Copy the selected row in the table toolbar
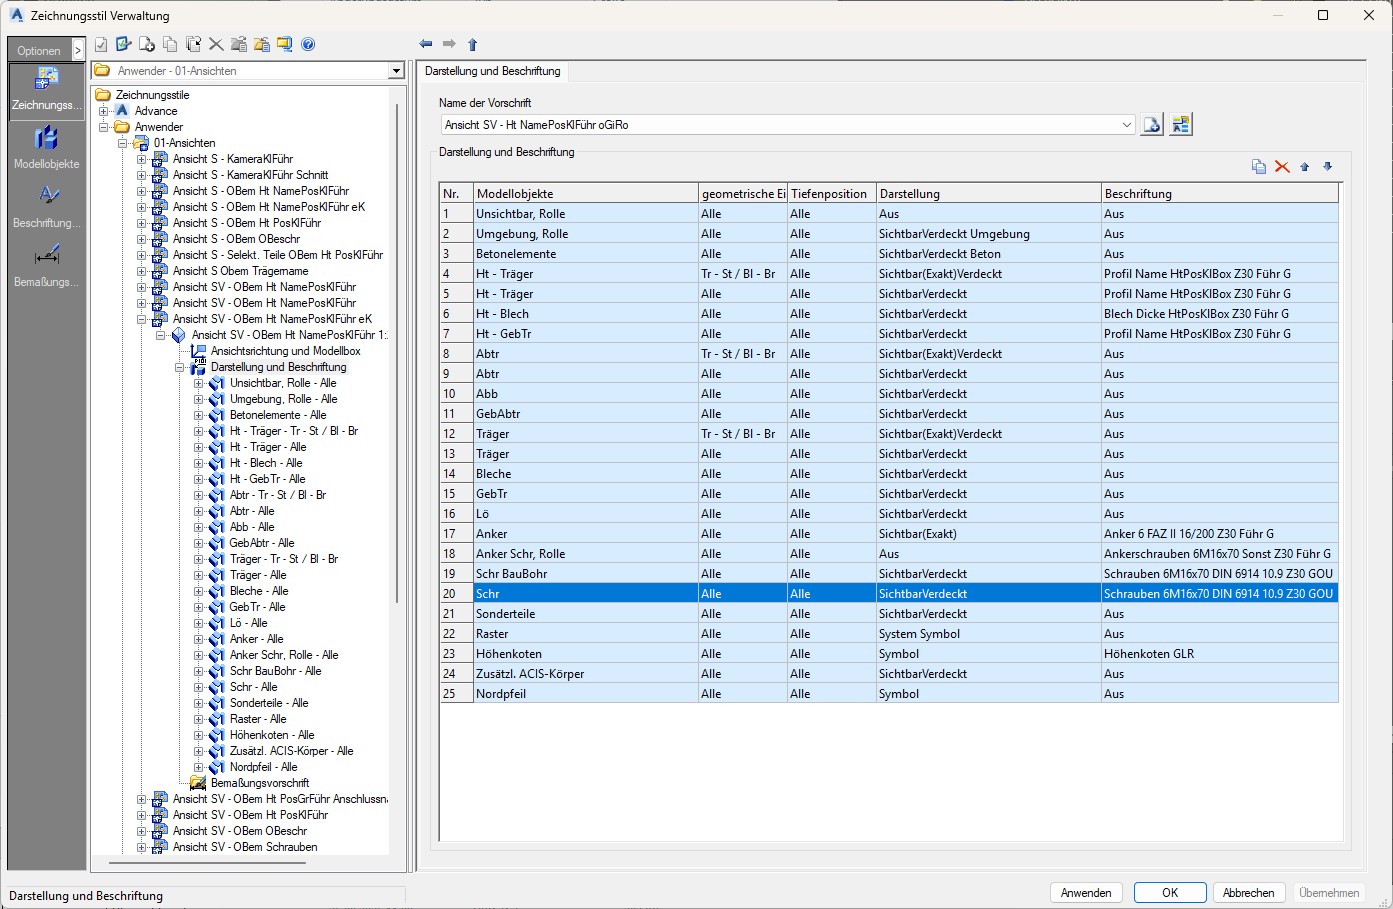The width and height of the screenshot is (1393, 909). [1259, 167]
